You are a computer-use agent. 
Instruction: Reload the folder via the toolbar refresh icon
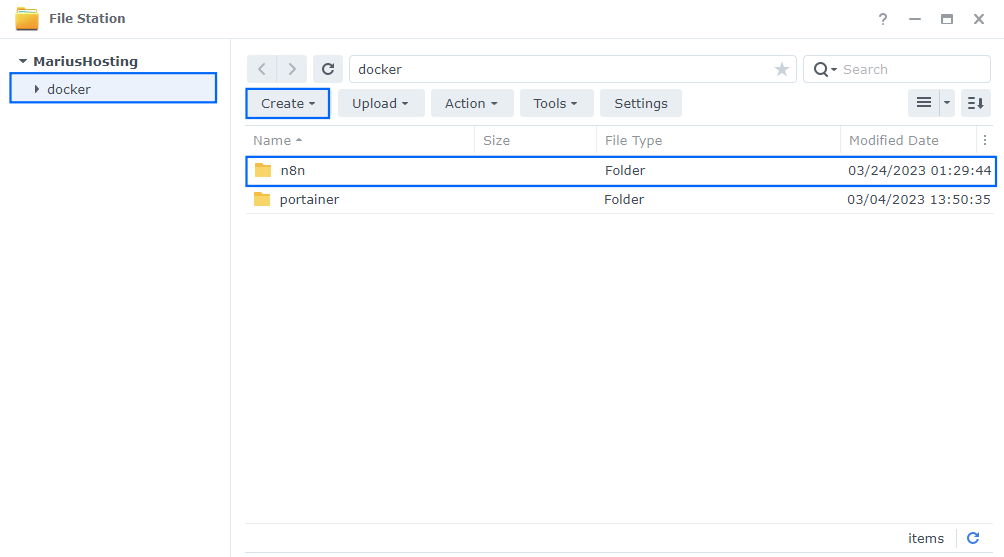pyautogui.click(x=328, y=69)
